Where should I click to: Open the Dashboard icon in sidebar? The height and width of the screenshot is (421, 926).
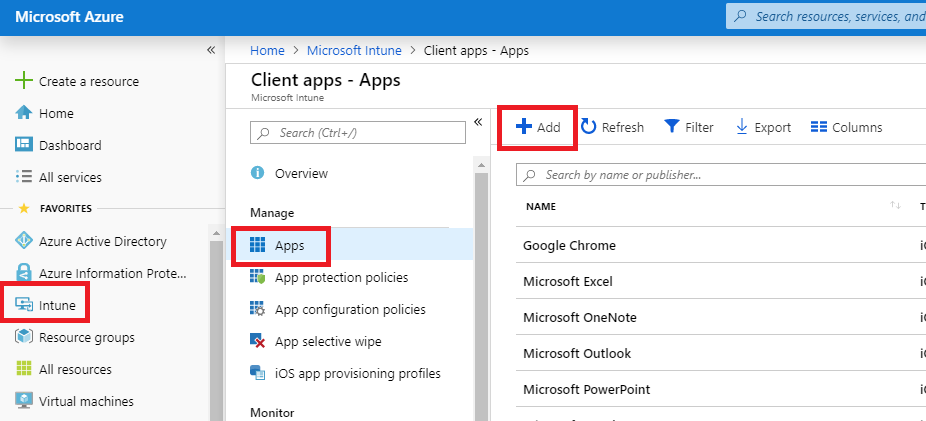pos(24,145)
